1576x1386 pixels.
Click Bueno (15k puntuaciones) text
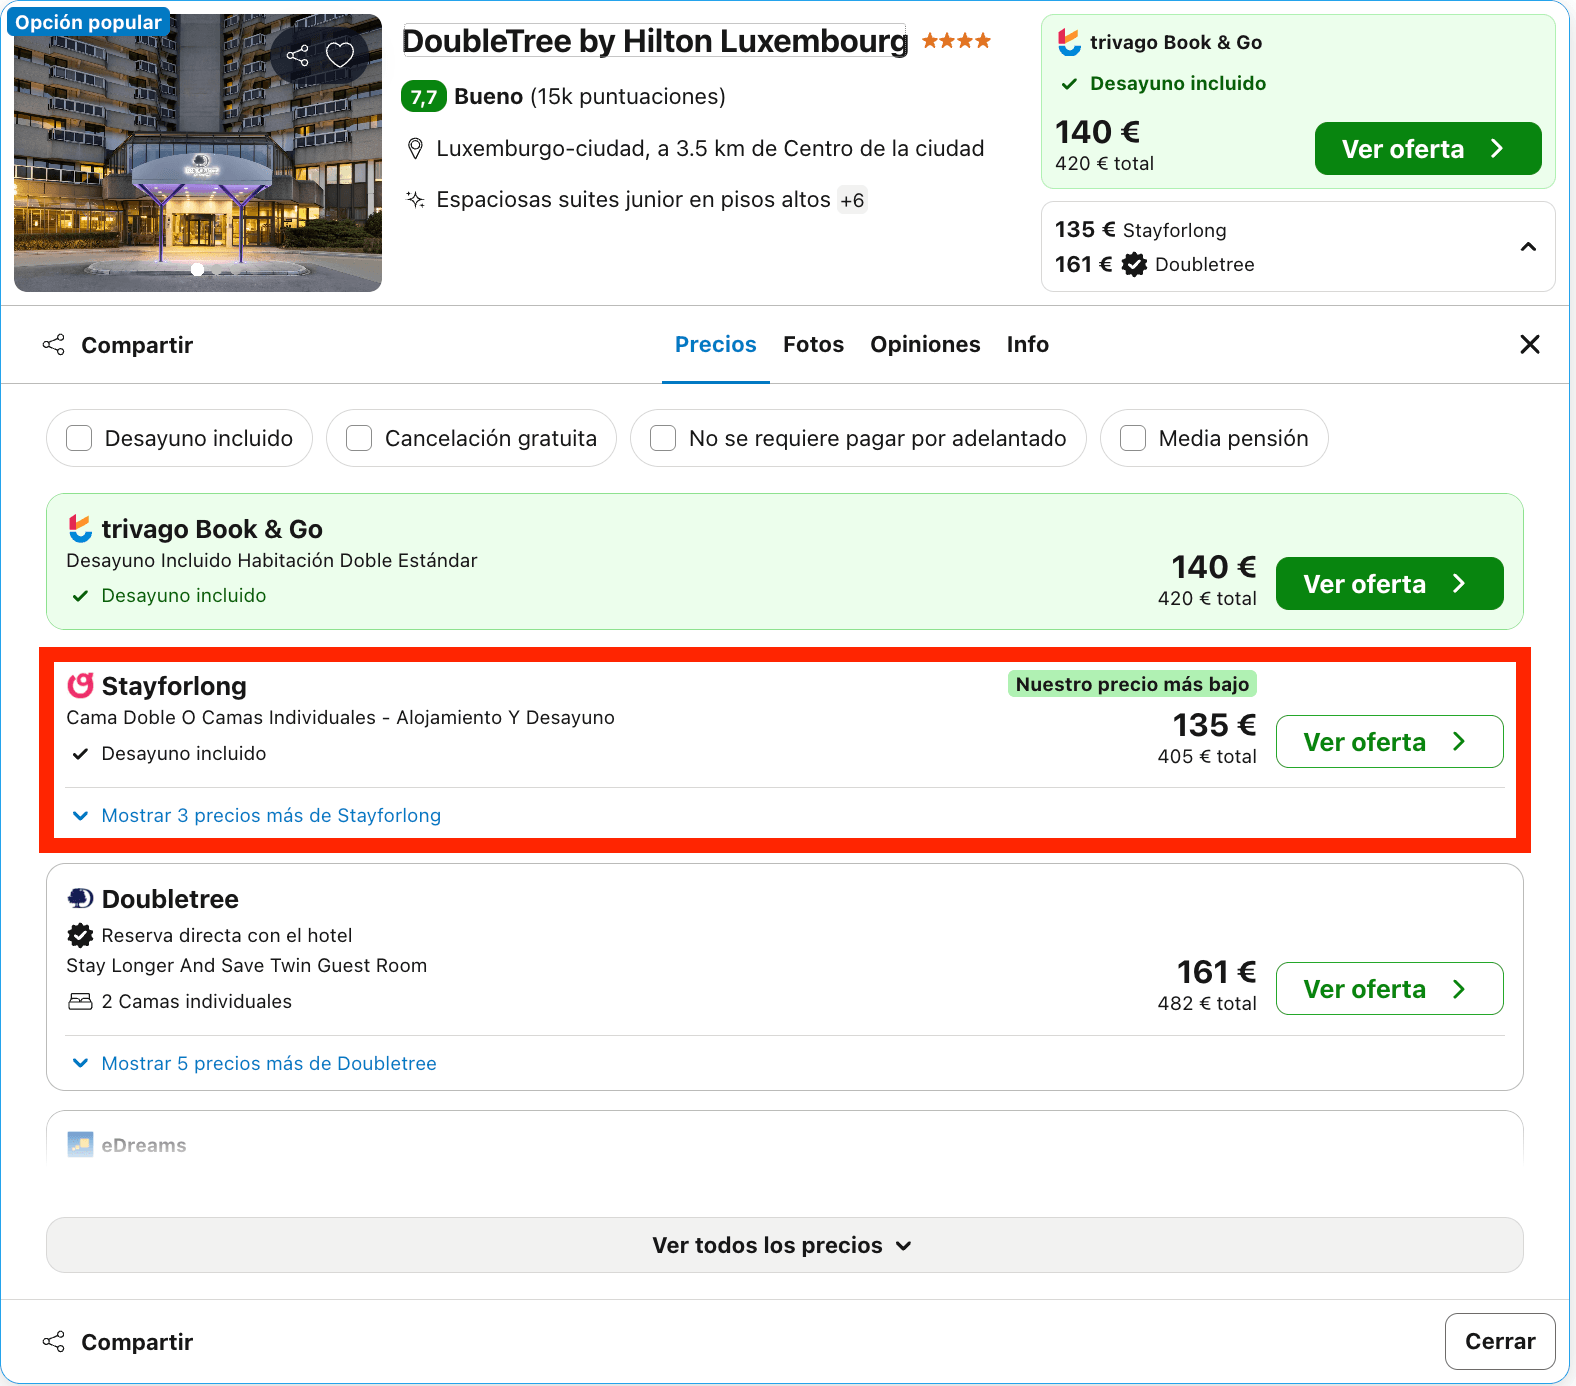coord(590,97)
